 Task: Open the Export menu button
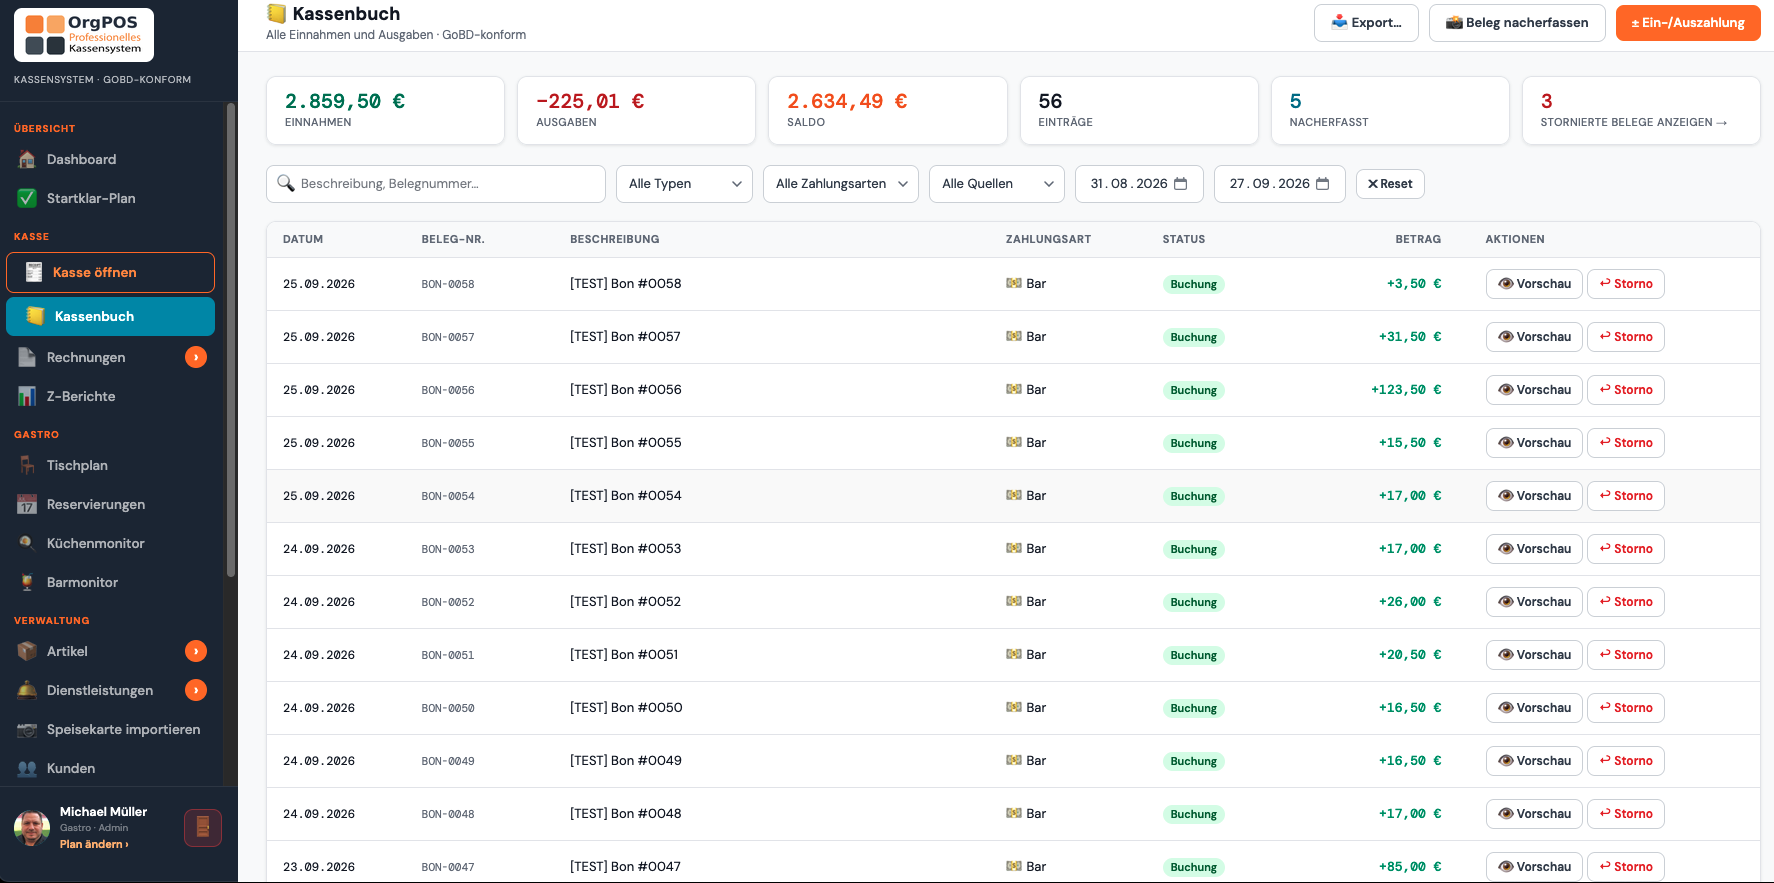click(x=1366, y=23)
